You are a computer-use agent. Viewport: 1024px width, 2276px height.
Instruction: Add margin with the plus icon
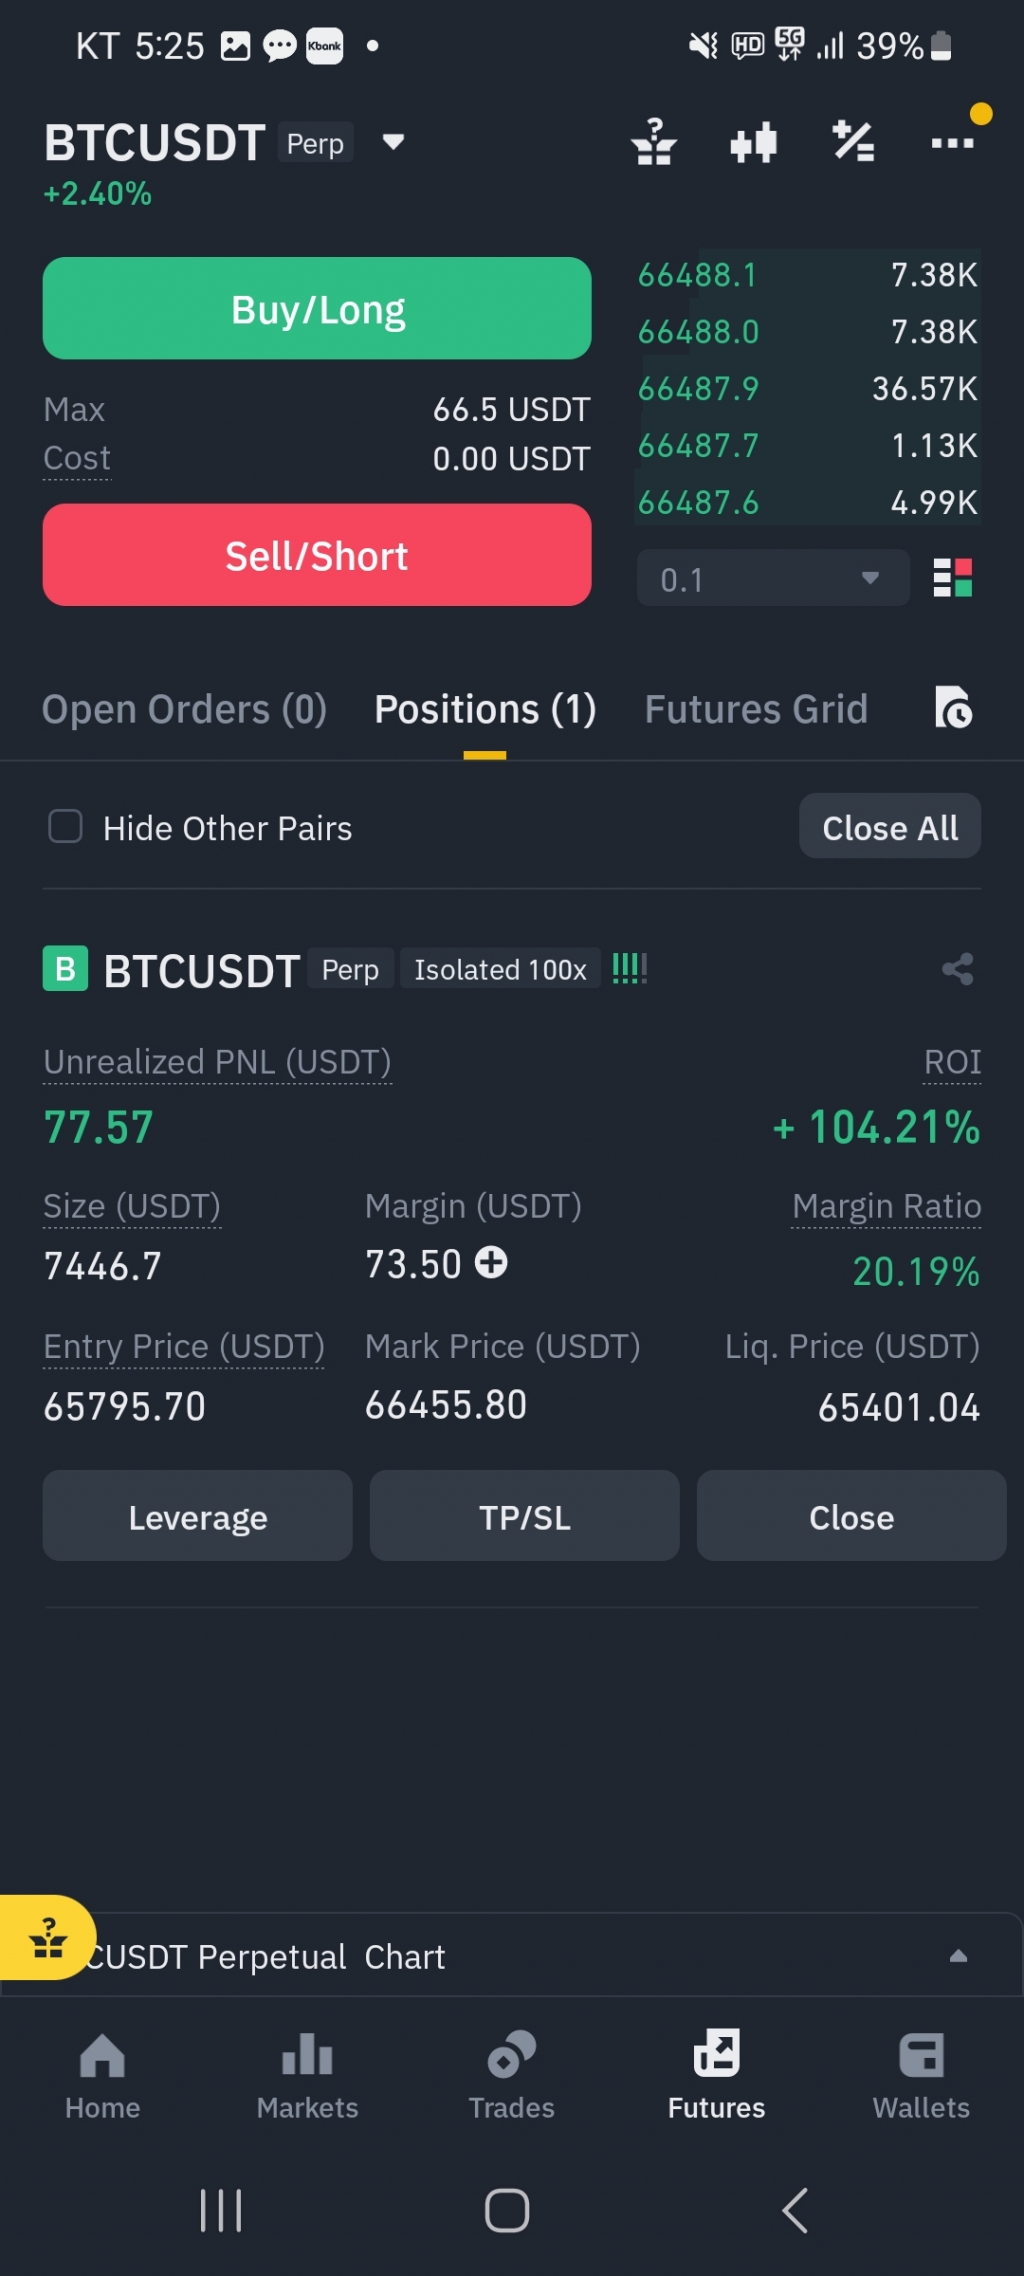click(491, 1263)
